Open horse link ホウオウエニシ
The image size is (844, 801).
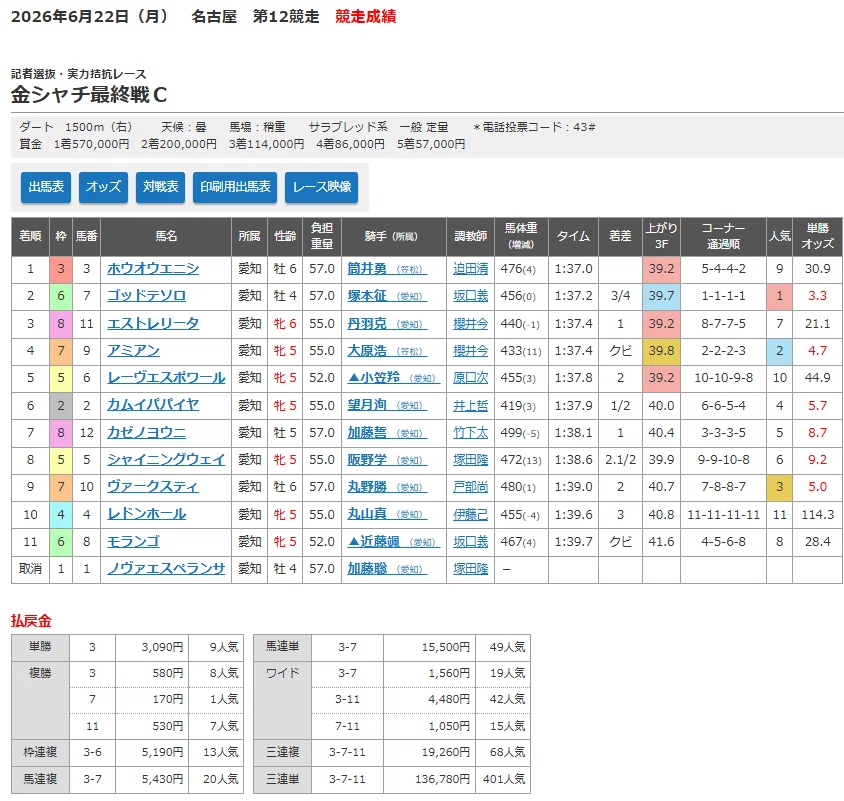click(153, 269)
